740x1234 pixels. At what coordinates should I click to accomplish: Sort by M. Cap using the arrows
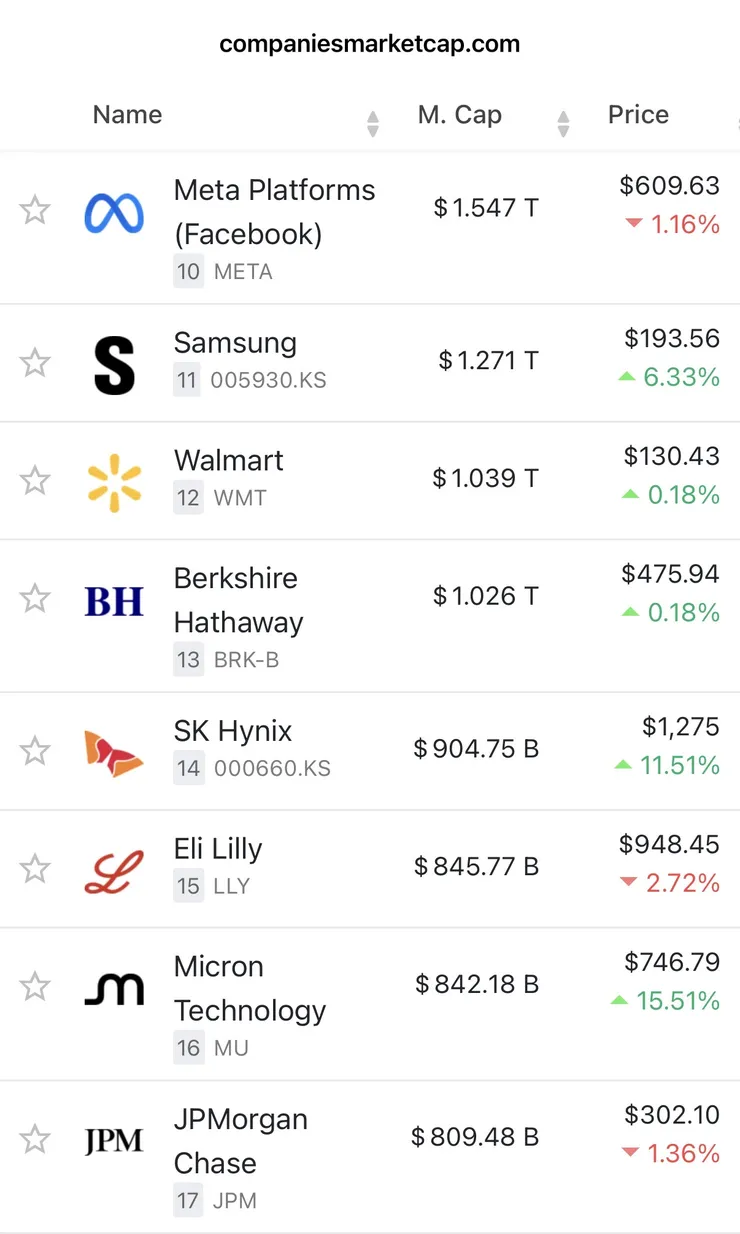[563, 124]
